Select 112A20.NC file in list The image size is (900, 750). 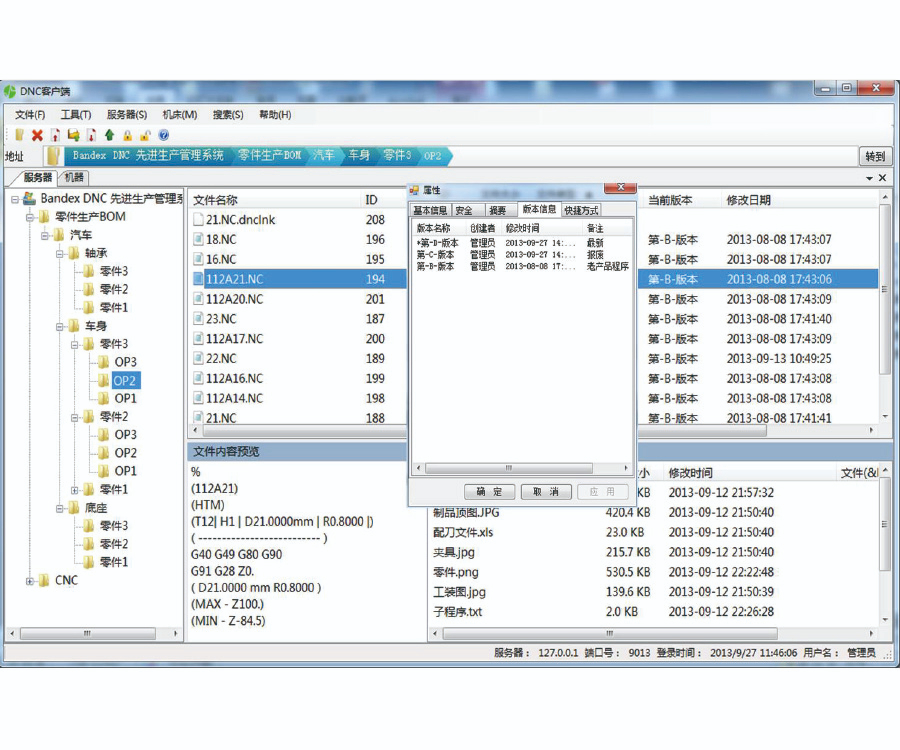point(233,299)
